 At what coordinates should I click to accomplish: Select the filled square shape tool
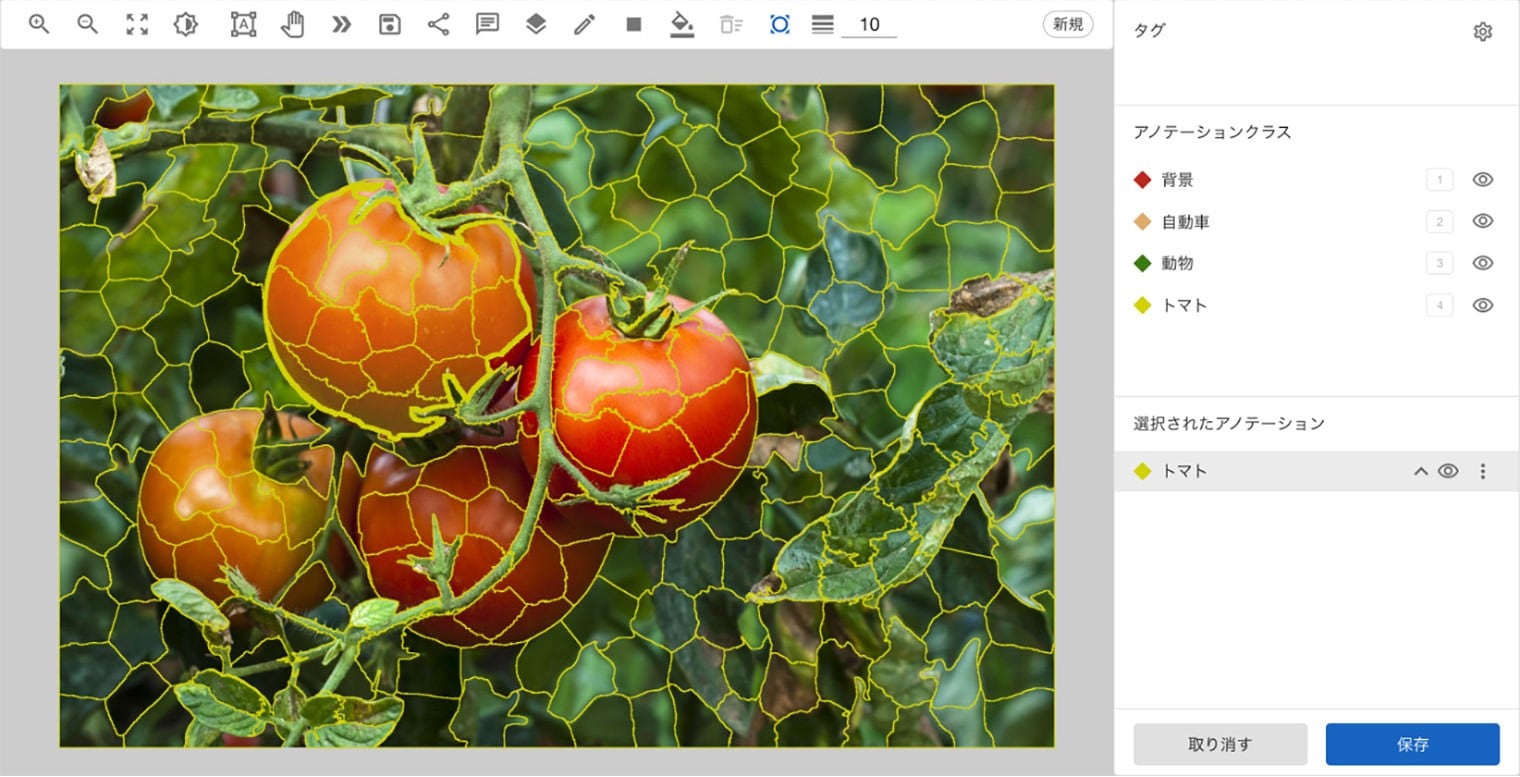(634, 24)
